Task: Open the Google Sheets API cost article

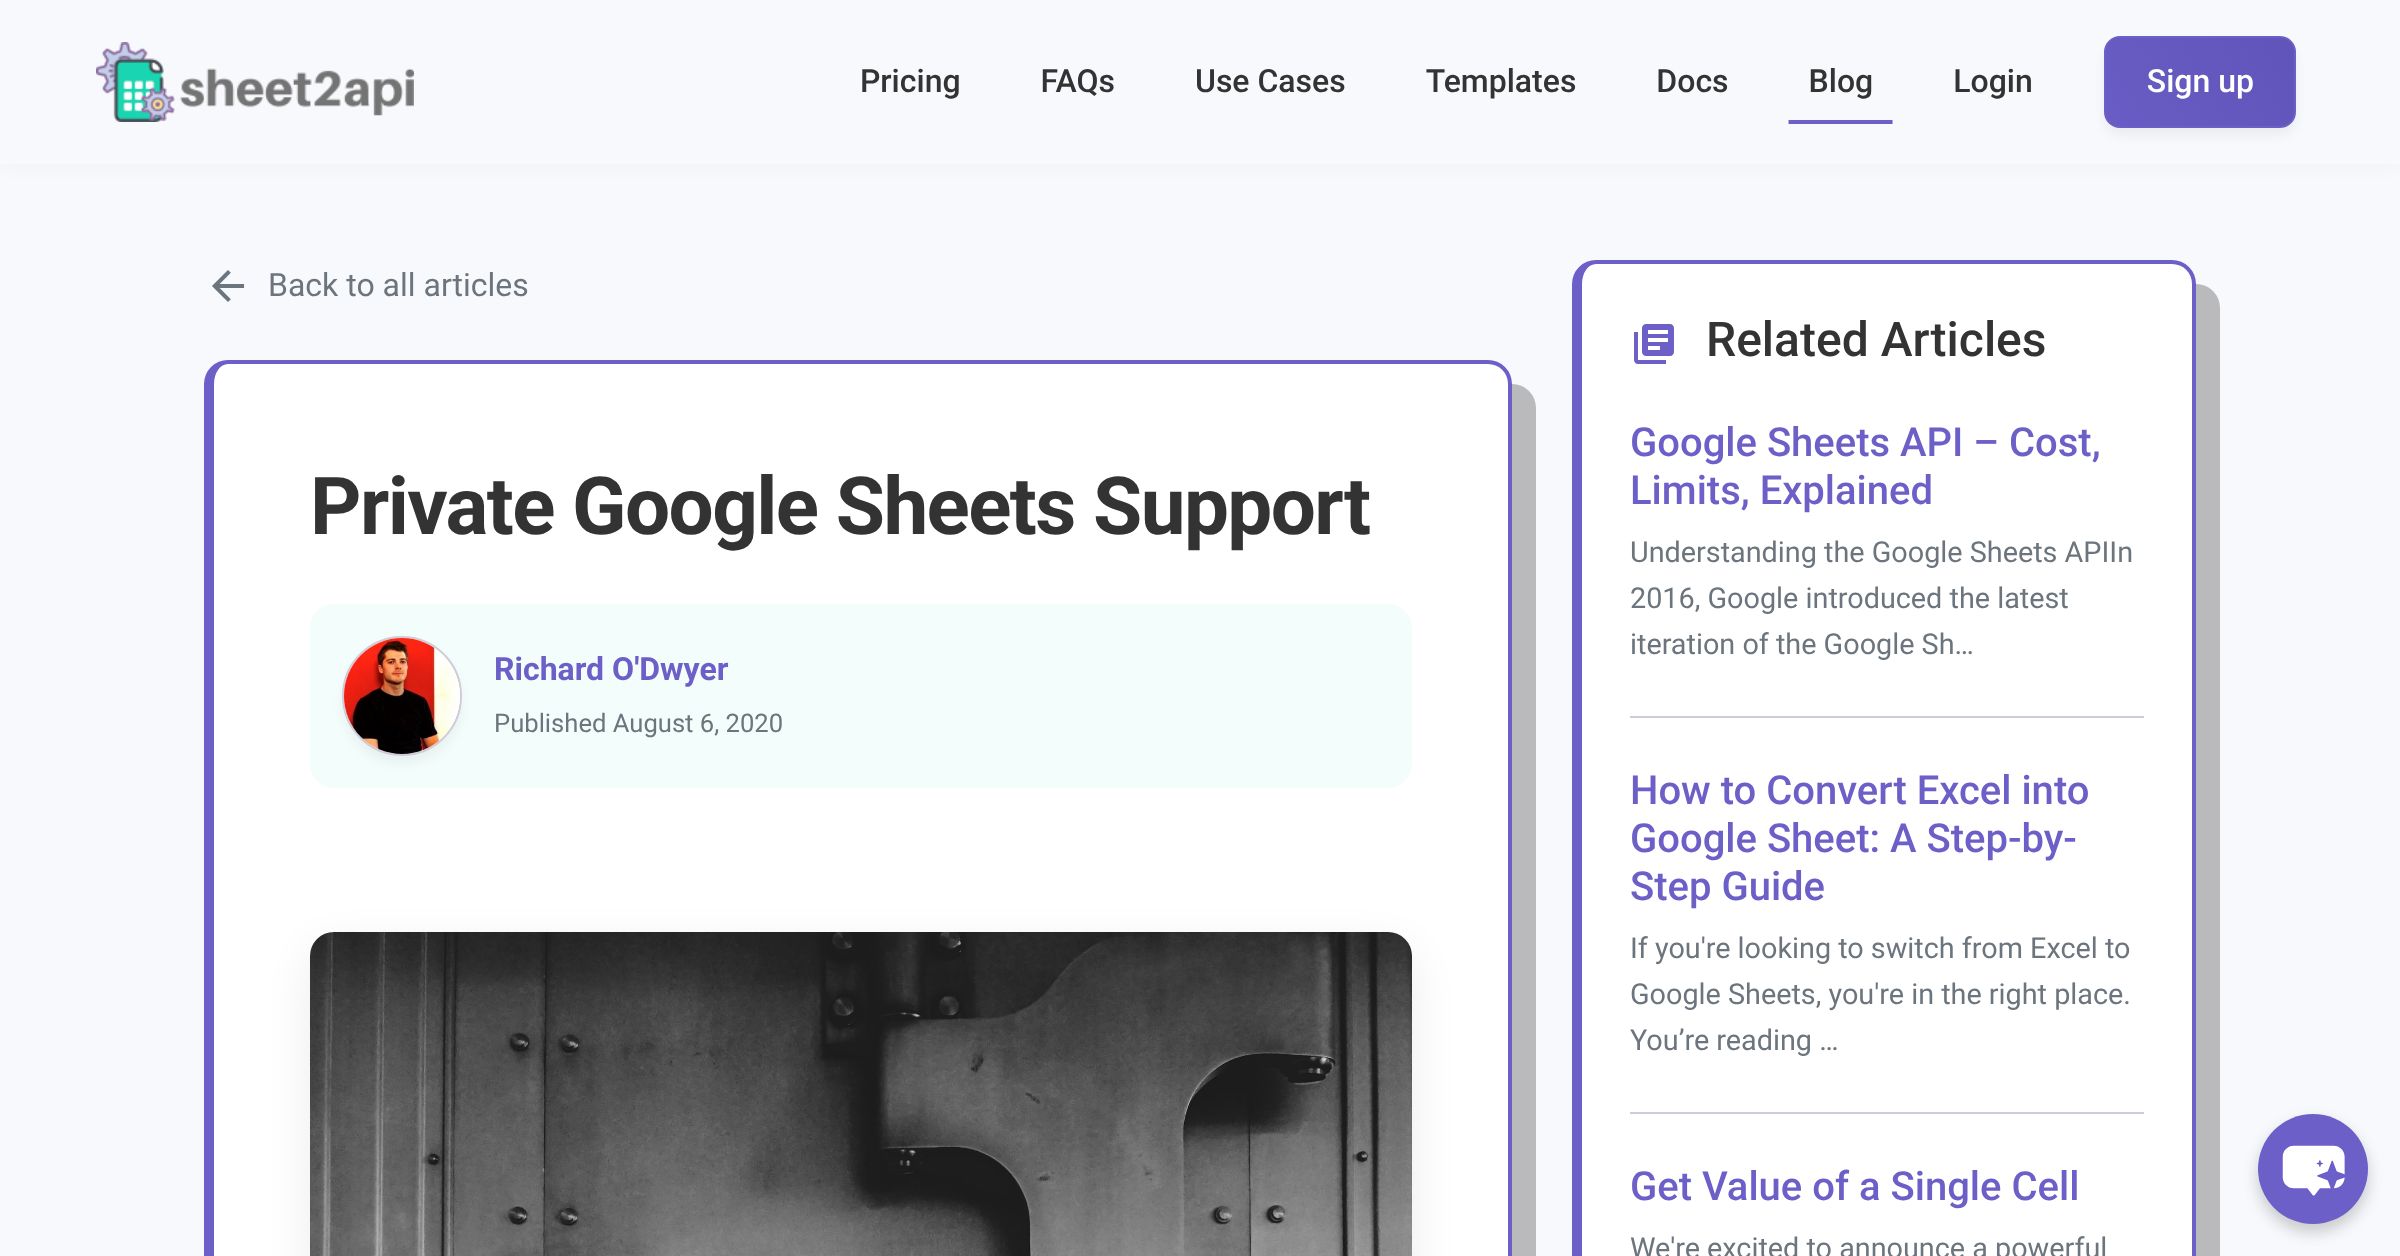Action: (1866, 466)
